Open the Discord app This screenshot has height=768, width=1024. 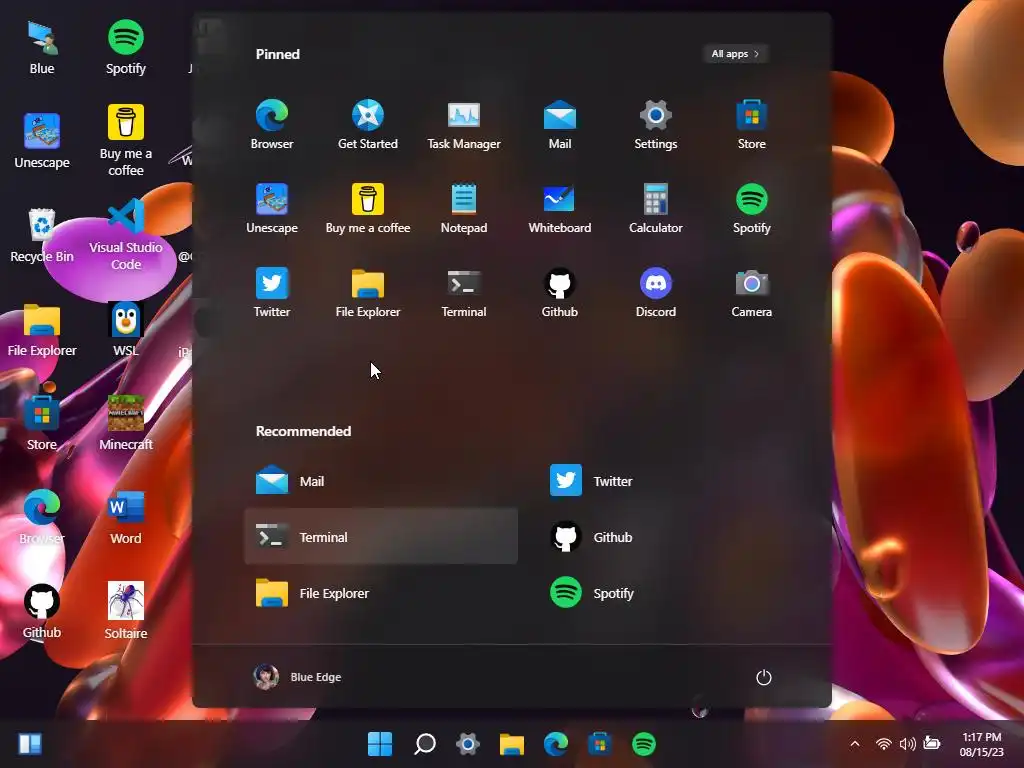point(656,293)
